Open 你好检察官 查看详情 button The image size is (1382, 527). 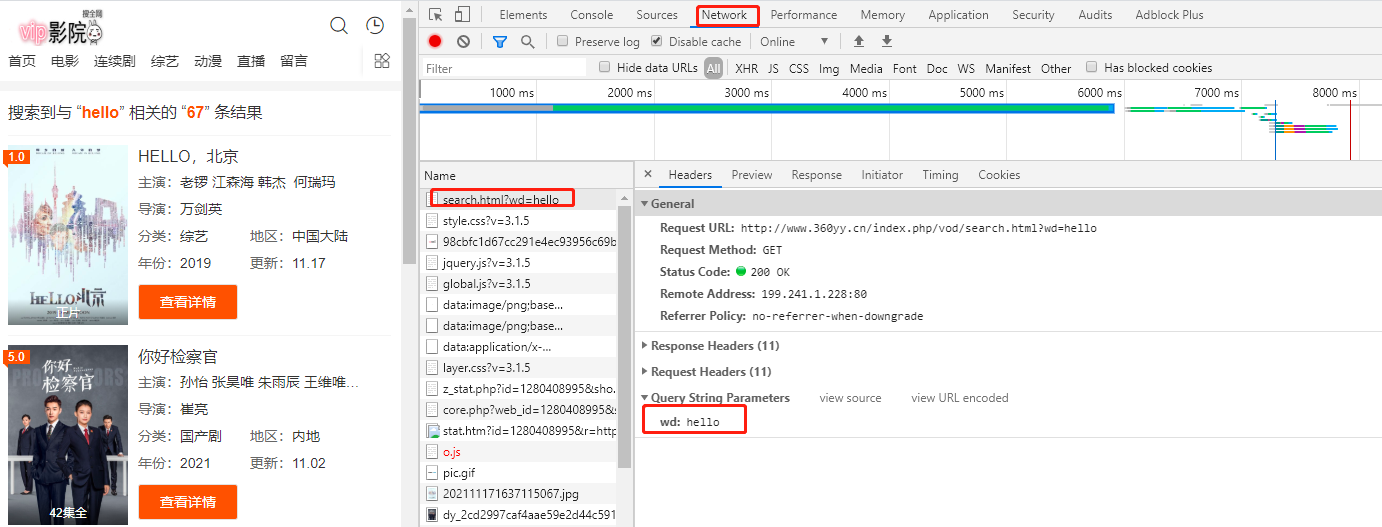coord(187,502)
